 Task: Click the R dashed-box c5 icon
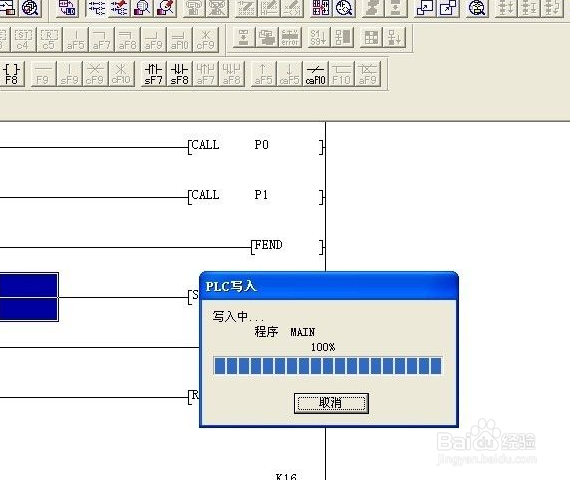click(49, 39)
